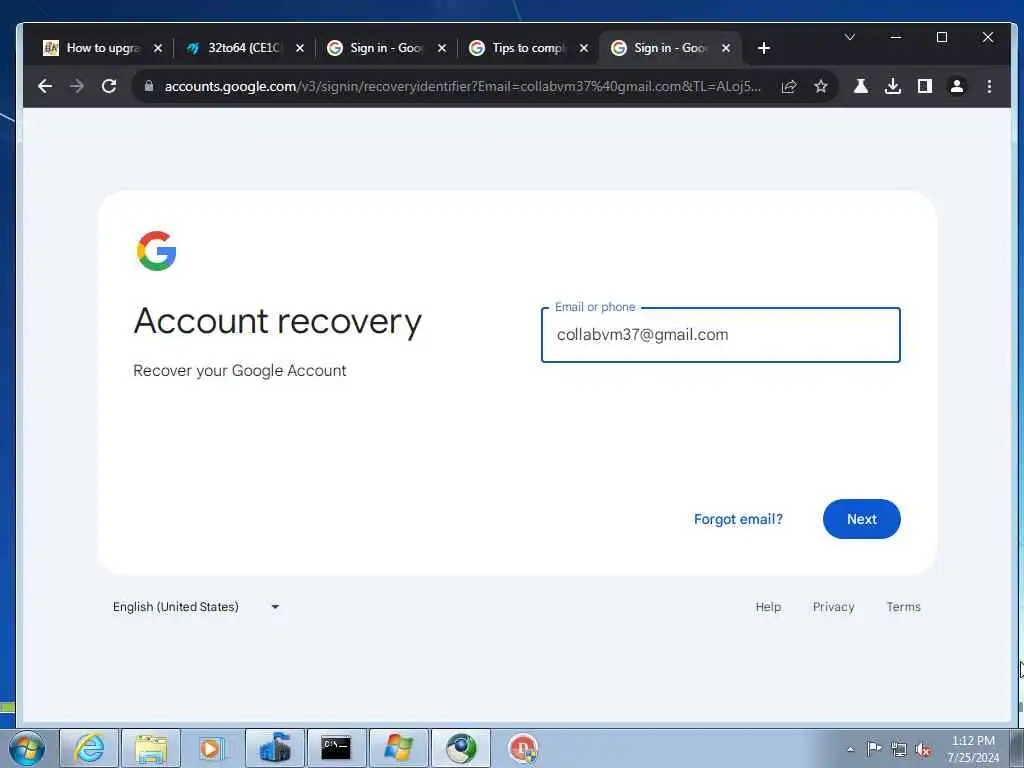The image size is (1024, 768).
Task: Click the browser Back arrow
Action: coord(44,86)
